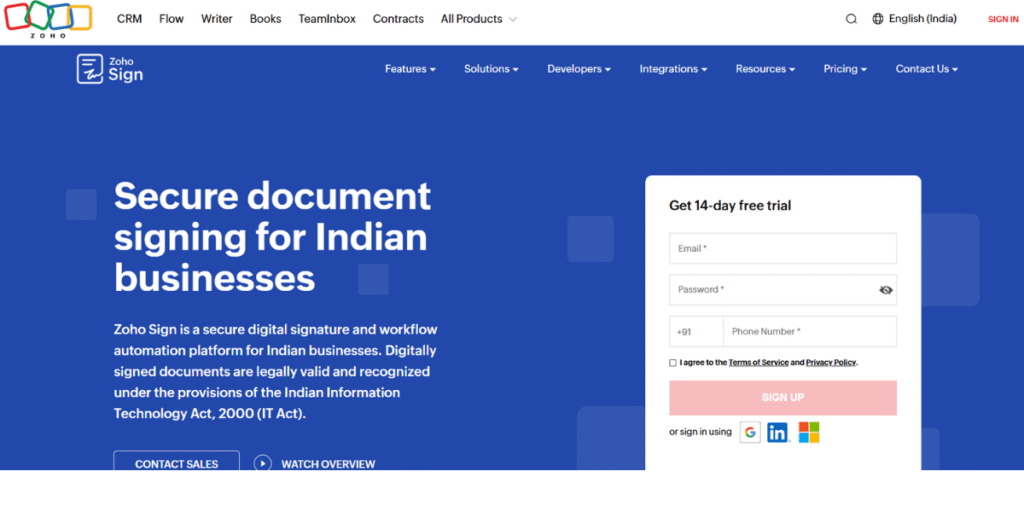This screenshot has width=1024, height=512.
Task: Expand the Pricing menu
Action: 845,69
